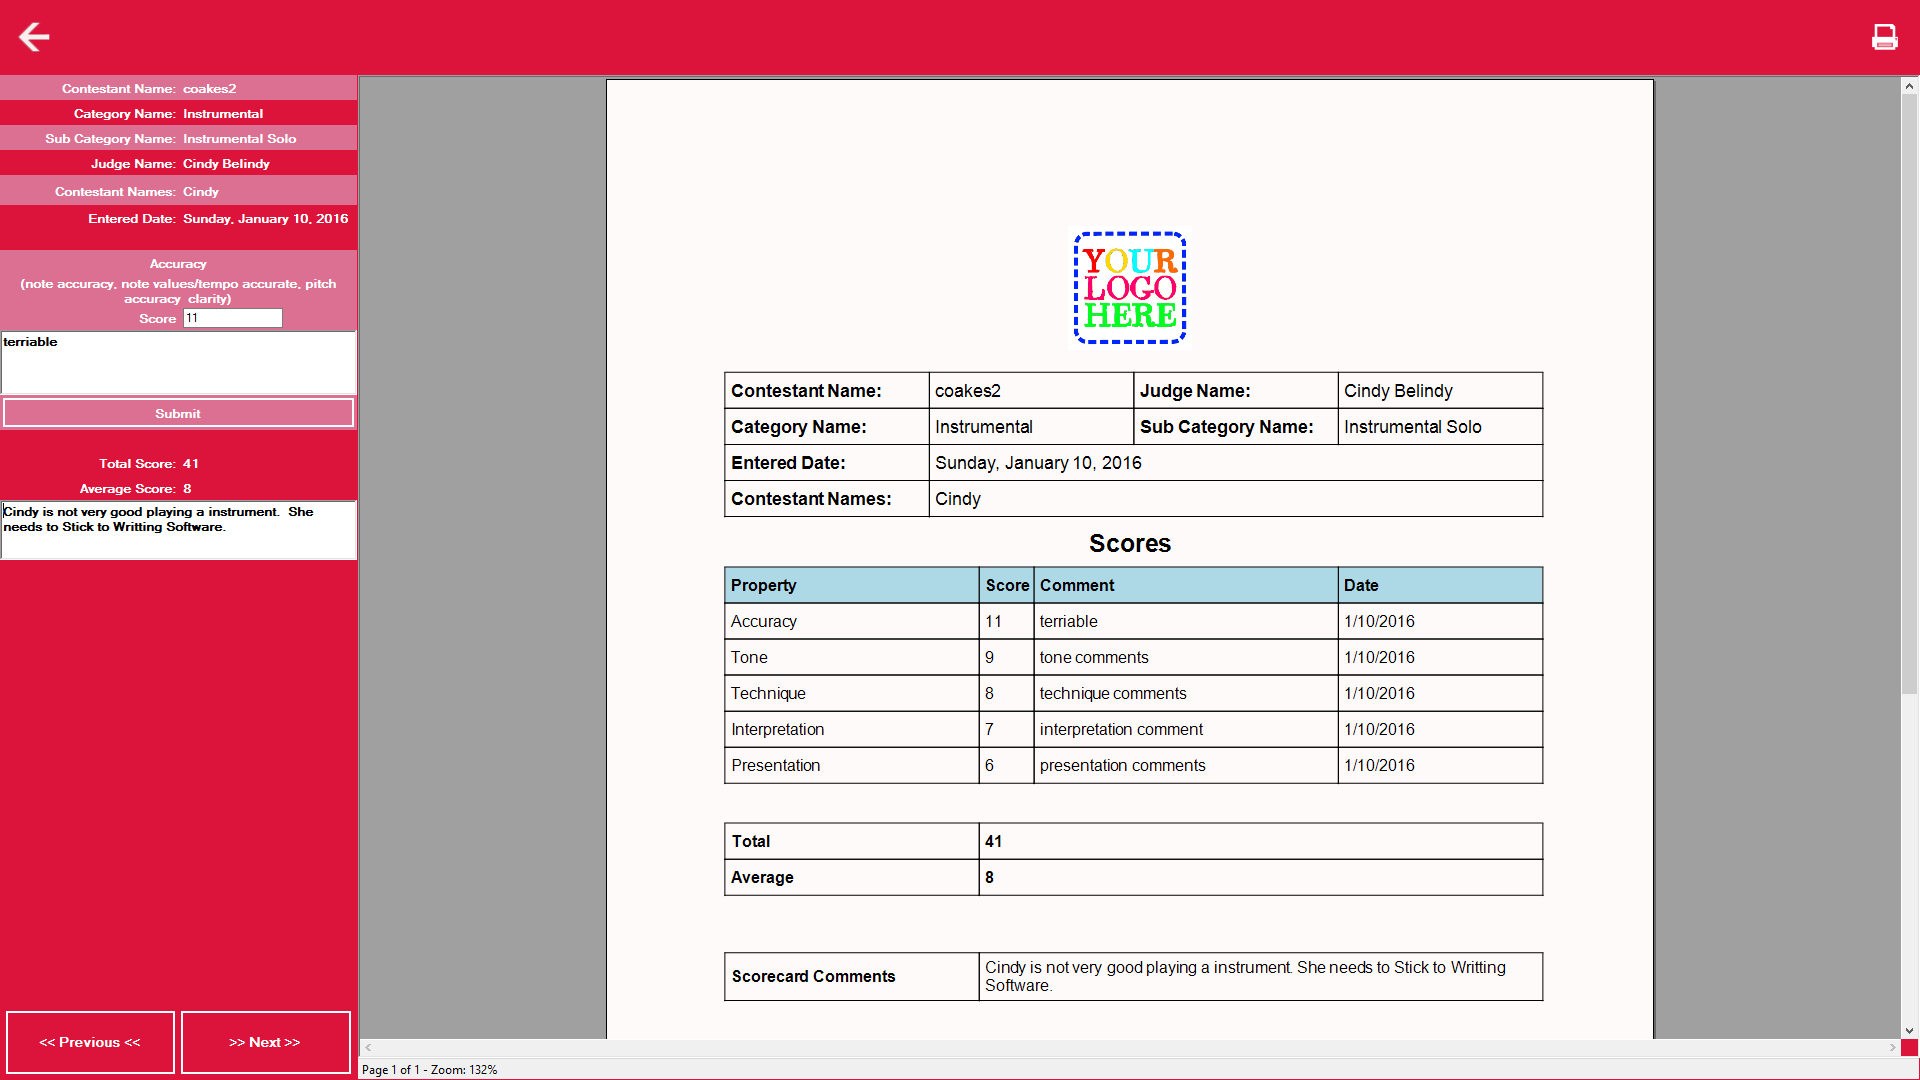Click 'Sub Category Name: Instrumental Solo' in the left panel
Viewport: 1920px width, 1080px height.
(x=170, y=139)
